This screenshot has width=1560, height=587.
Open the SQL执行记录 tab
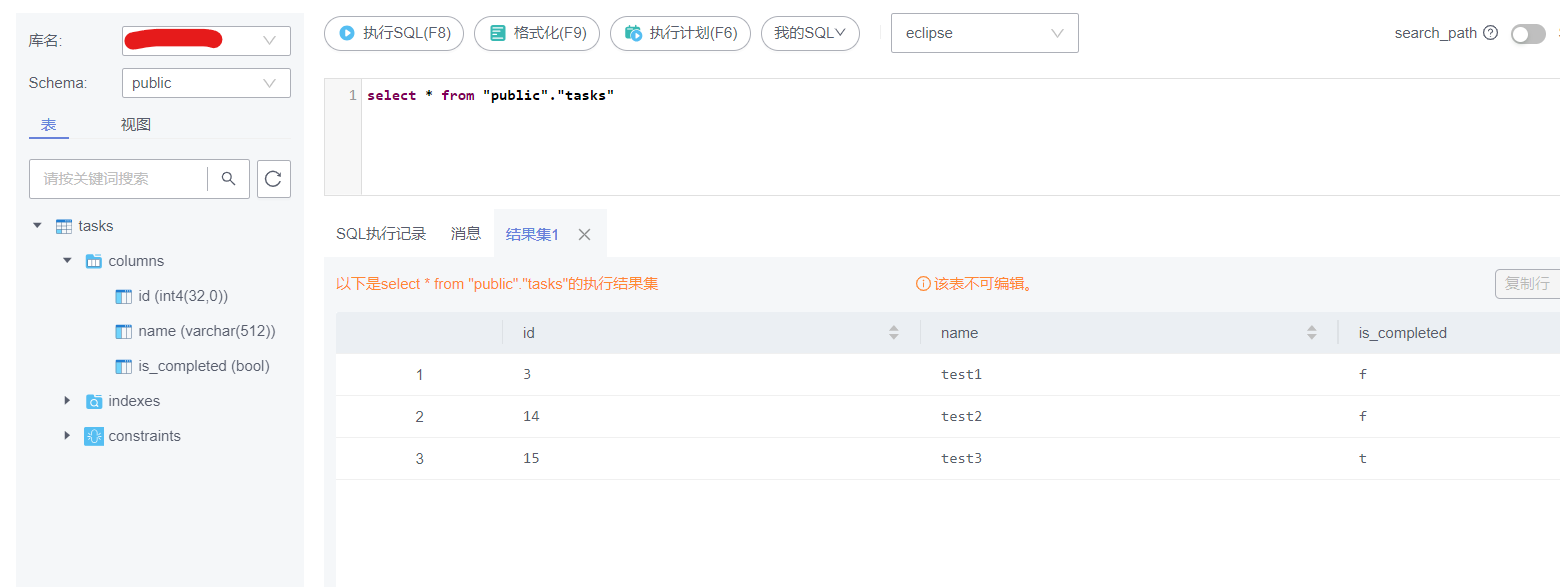(381, 234)
